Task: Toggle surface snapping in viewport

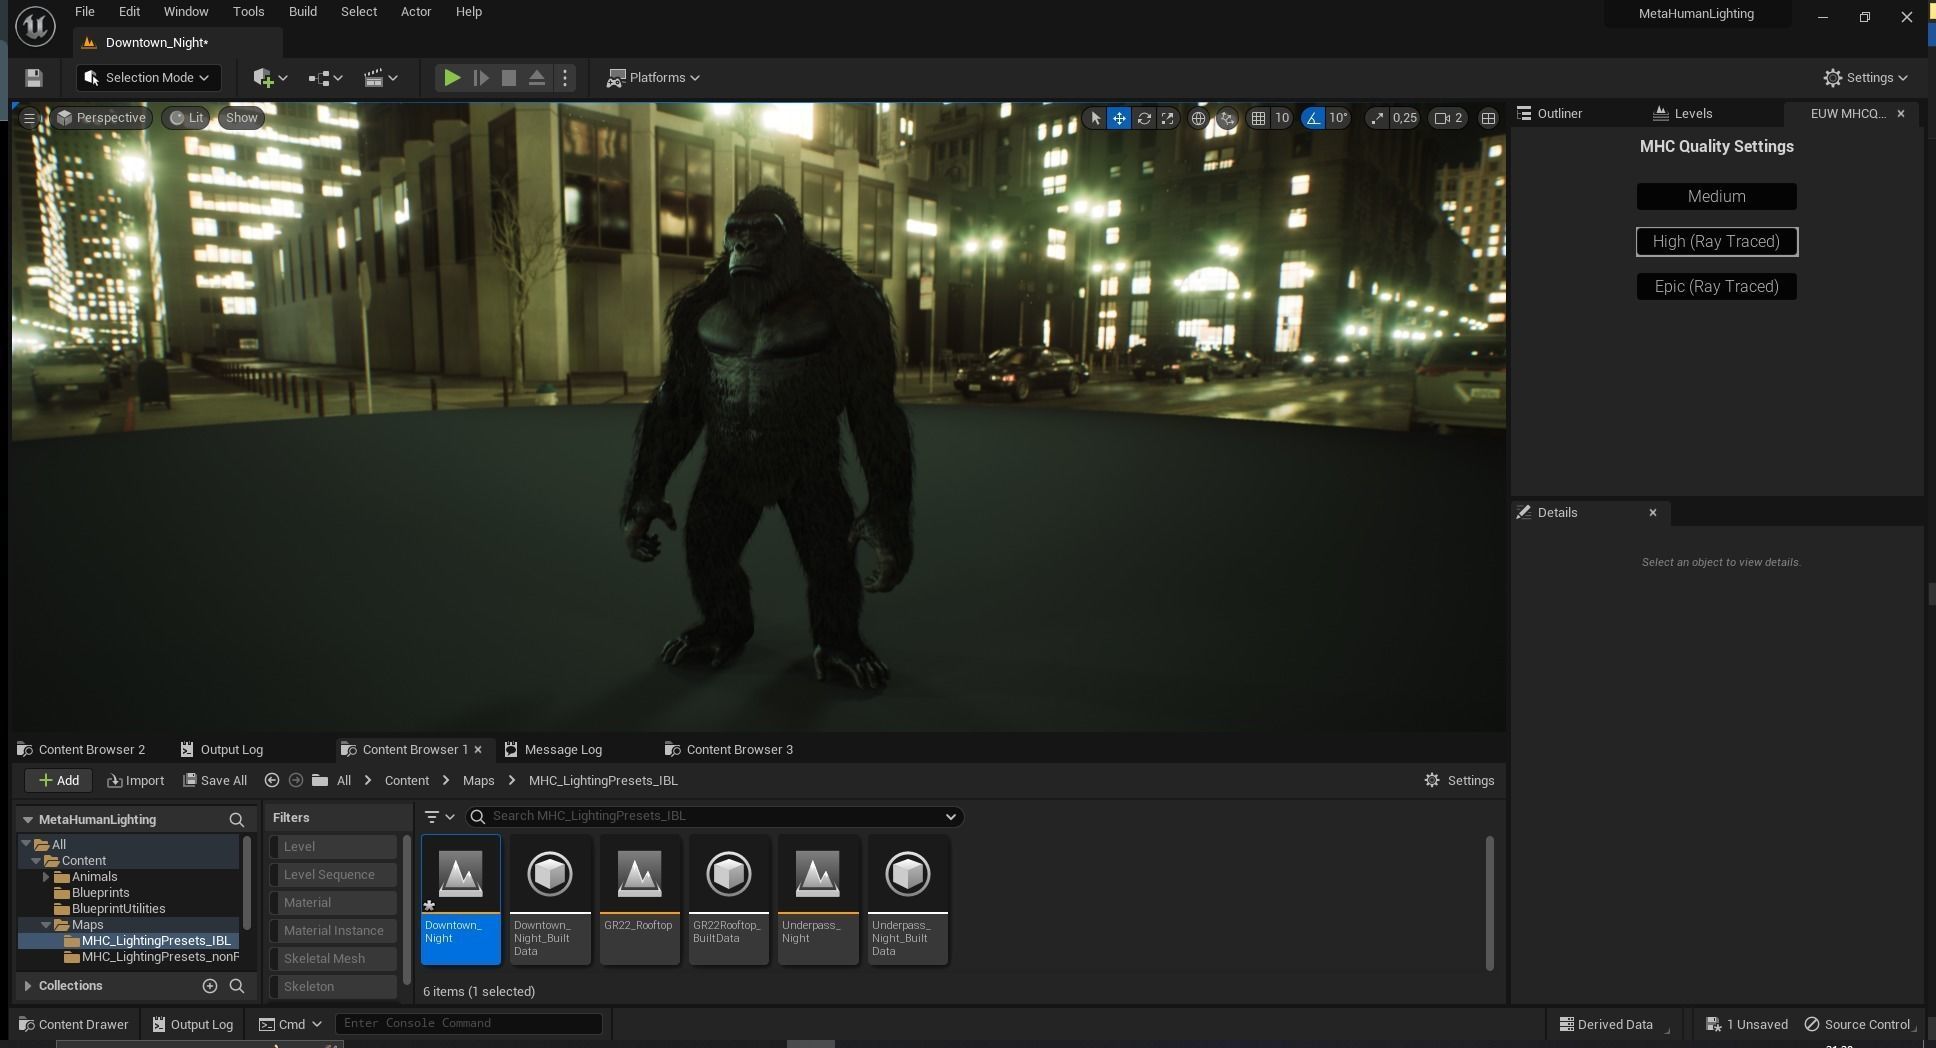Action: (1227, 118)
